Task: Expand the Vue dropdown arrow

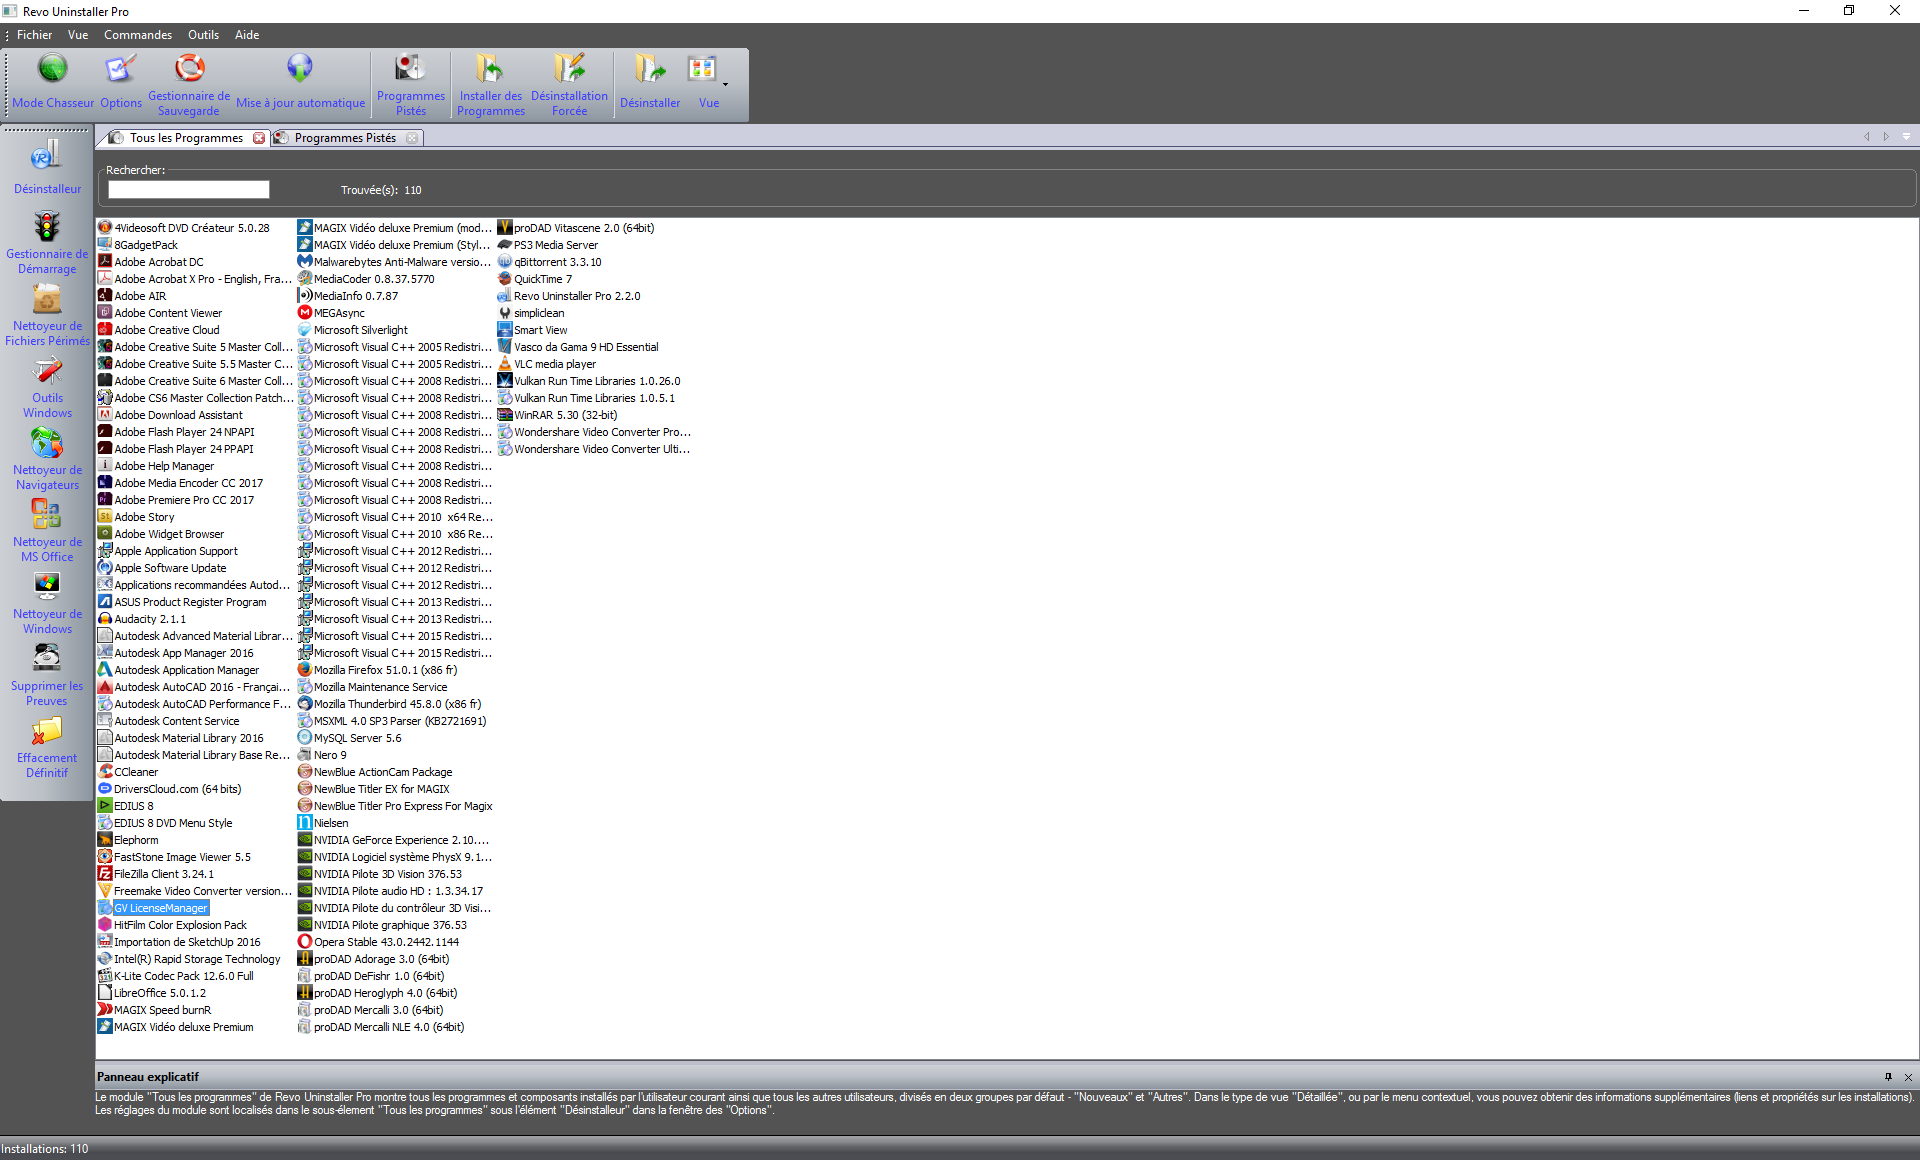Action: 726,84
